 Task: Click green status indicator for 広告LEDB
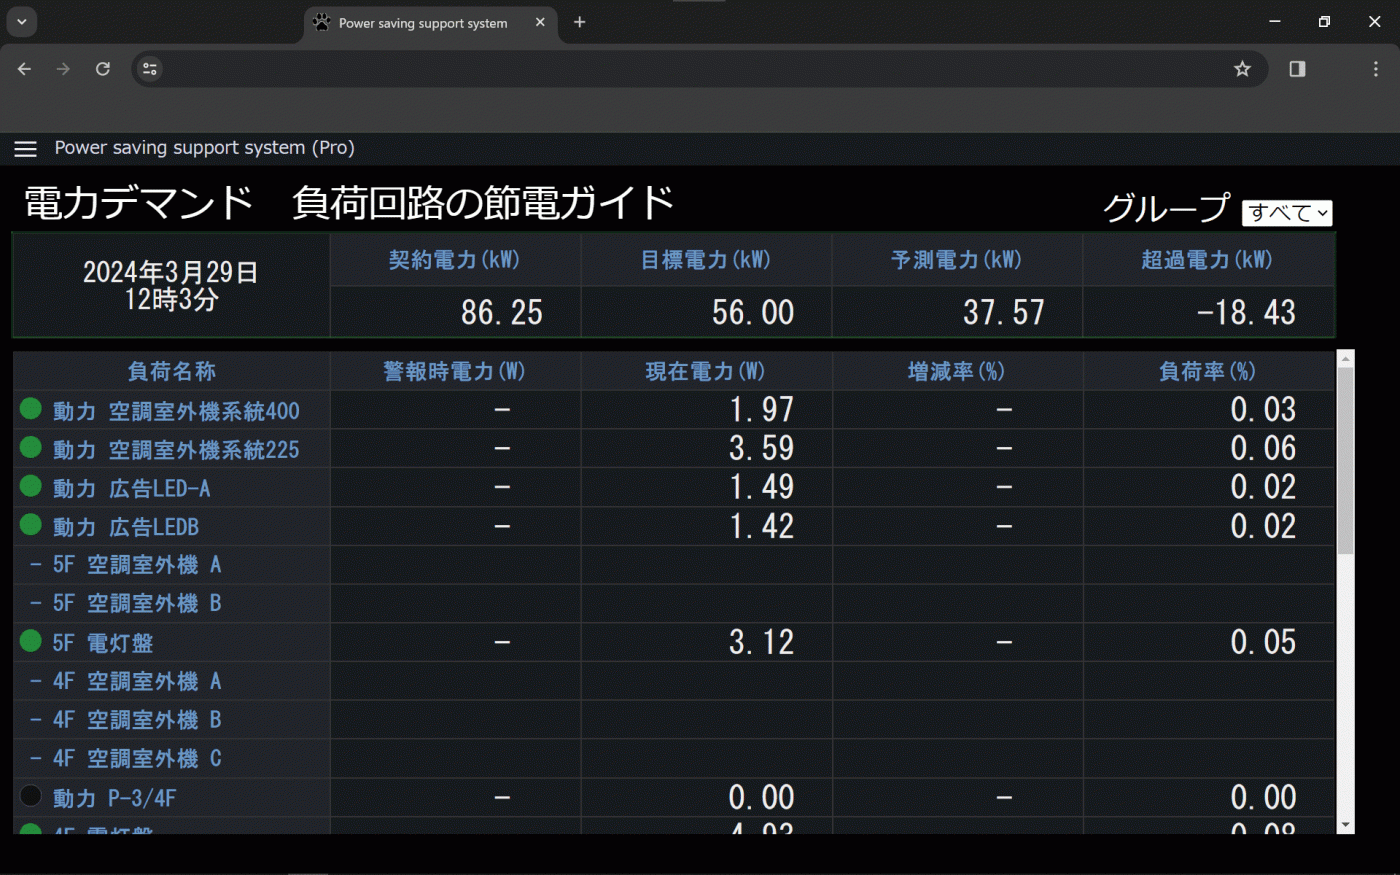[x=31, y=524]
